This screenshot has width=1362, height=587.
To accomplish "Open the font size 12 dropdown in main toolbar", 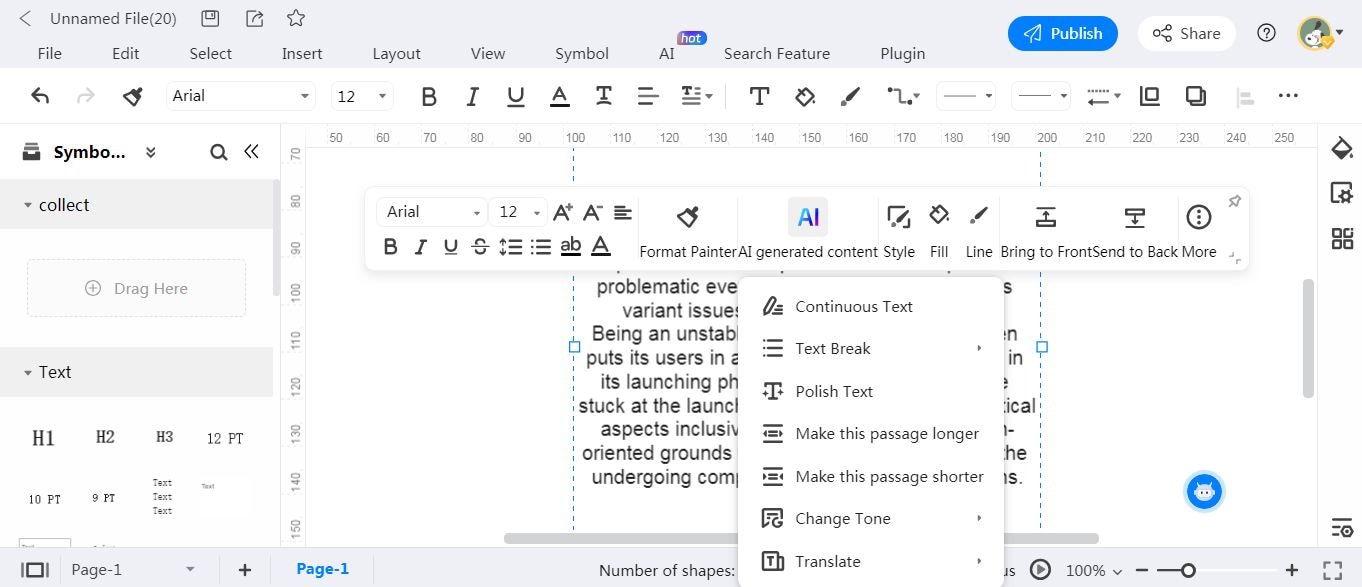I will [362, 96].
